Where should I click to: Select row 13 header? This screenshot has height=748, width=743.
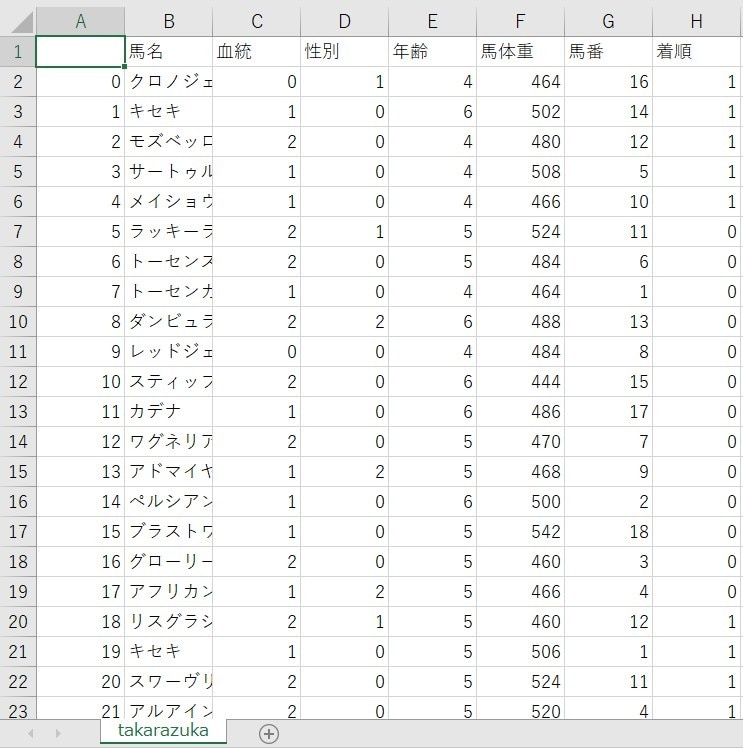point(18,411)
